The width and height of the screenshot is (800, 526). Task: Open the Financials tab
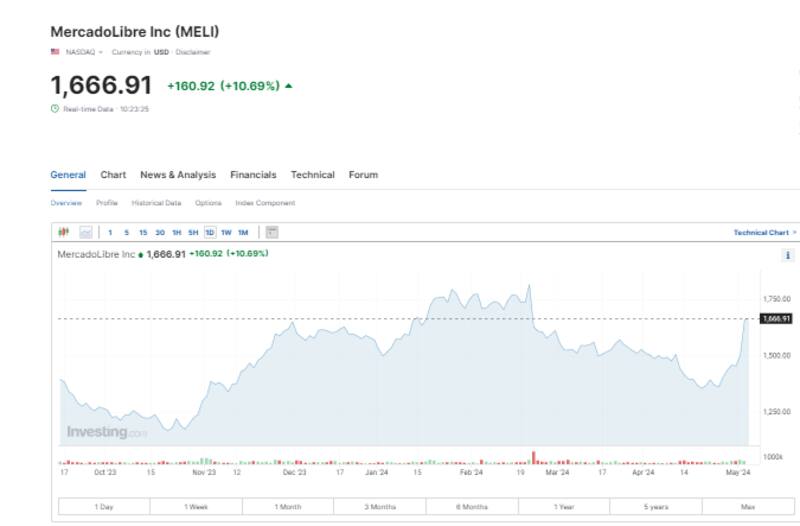pos(253,175)
